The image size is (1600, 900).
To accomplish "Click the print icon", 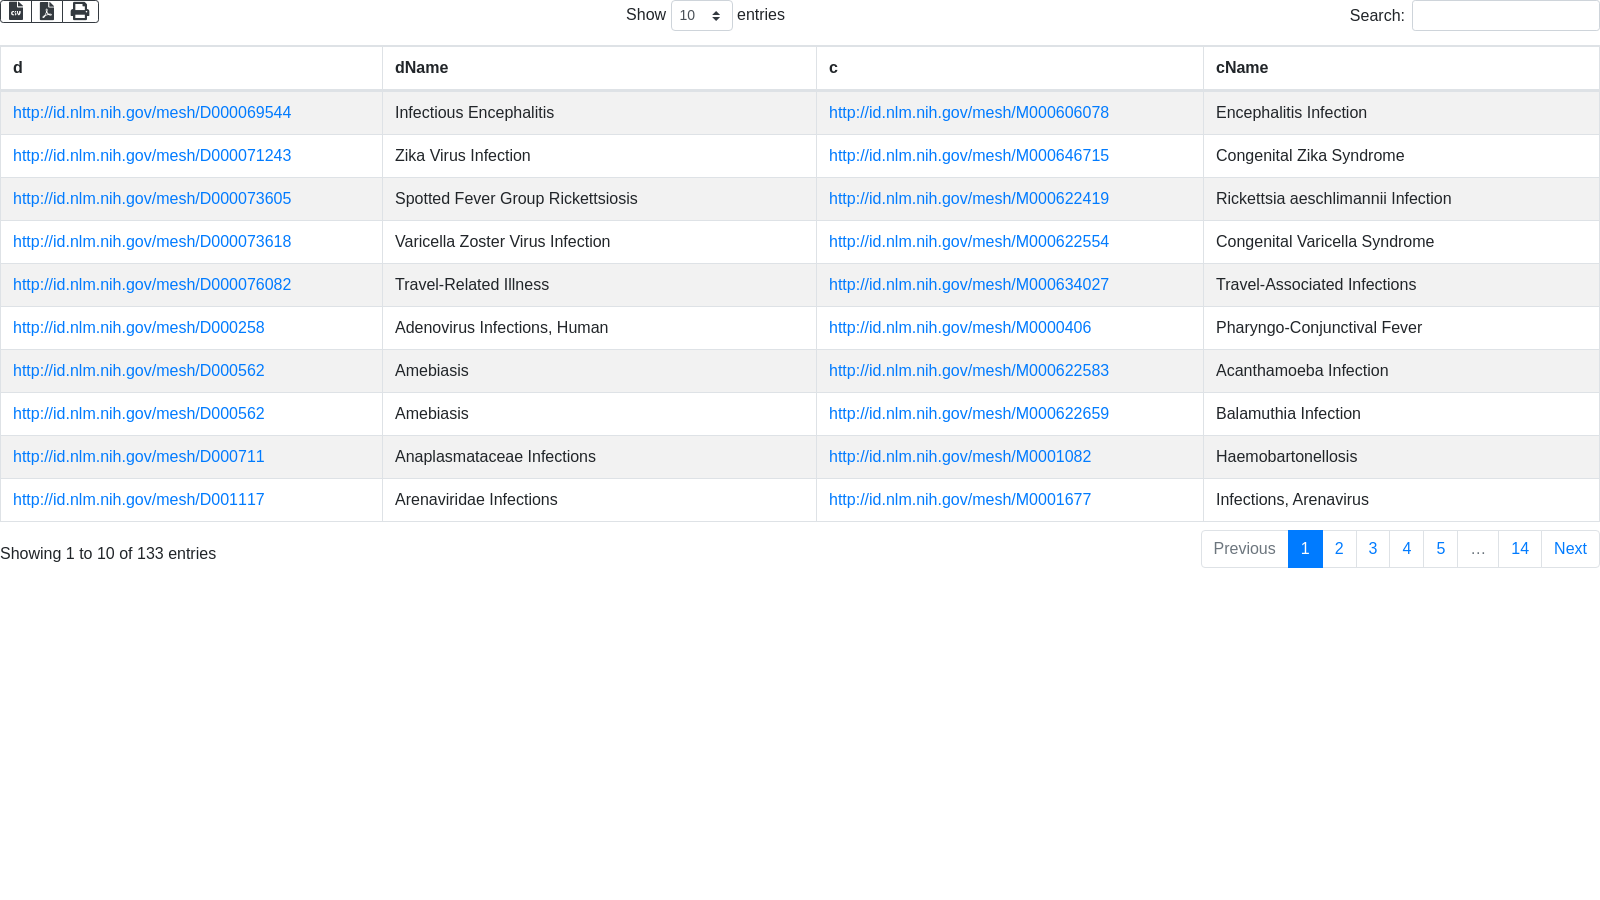I will click(x=80, y=12).
